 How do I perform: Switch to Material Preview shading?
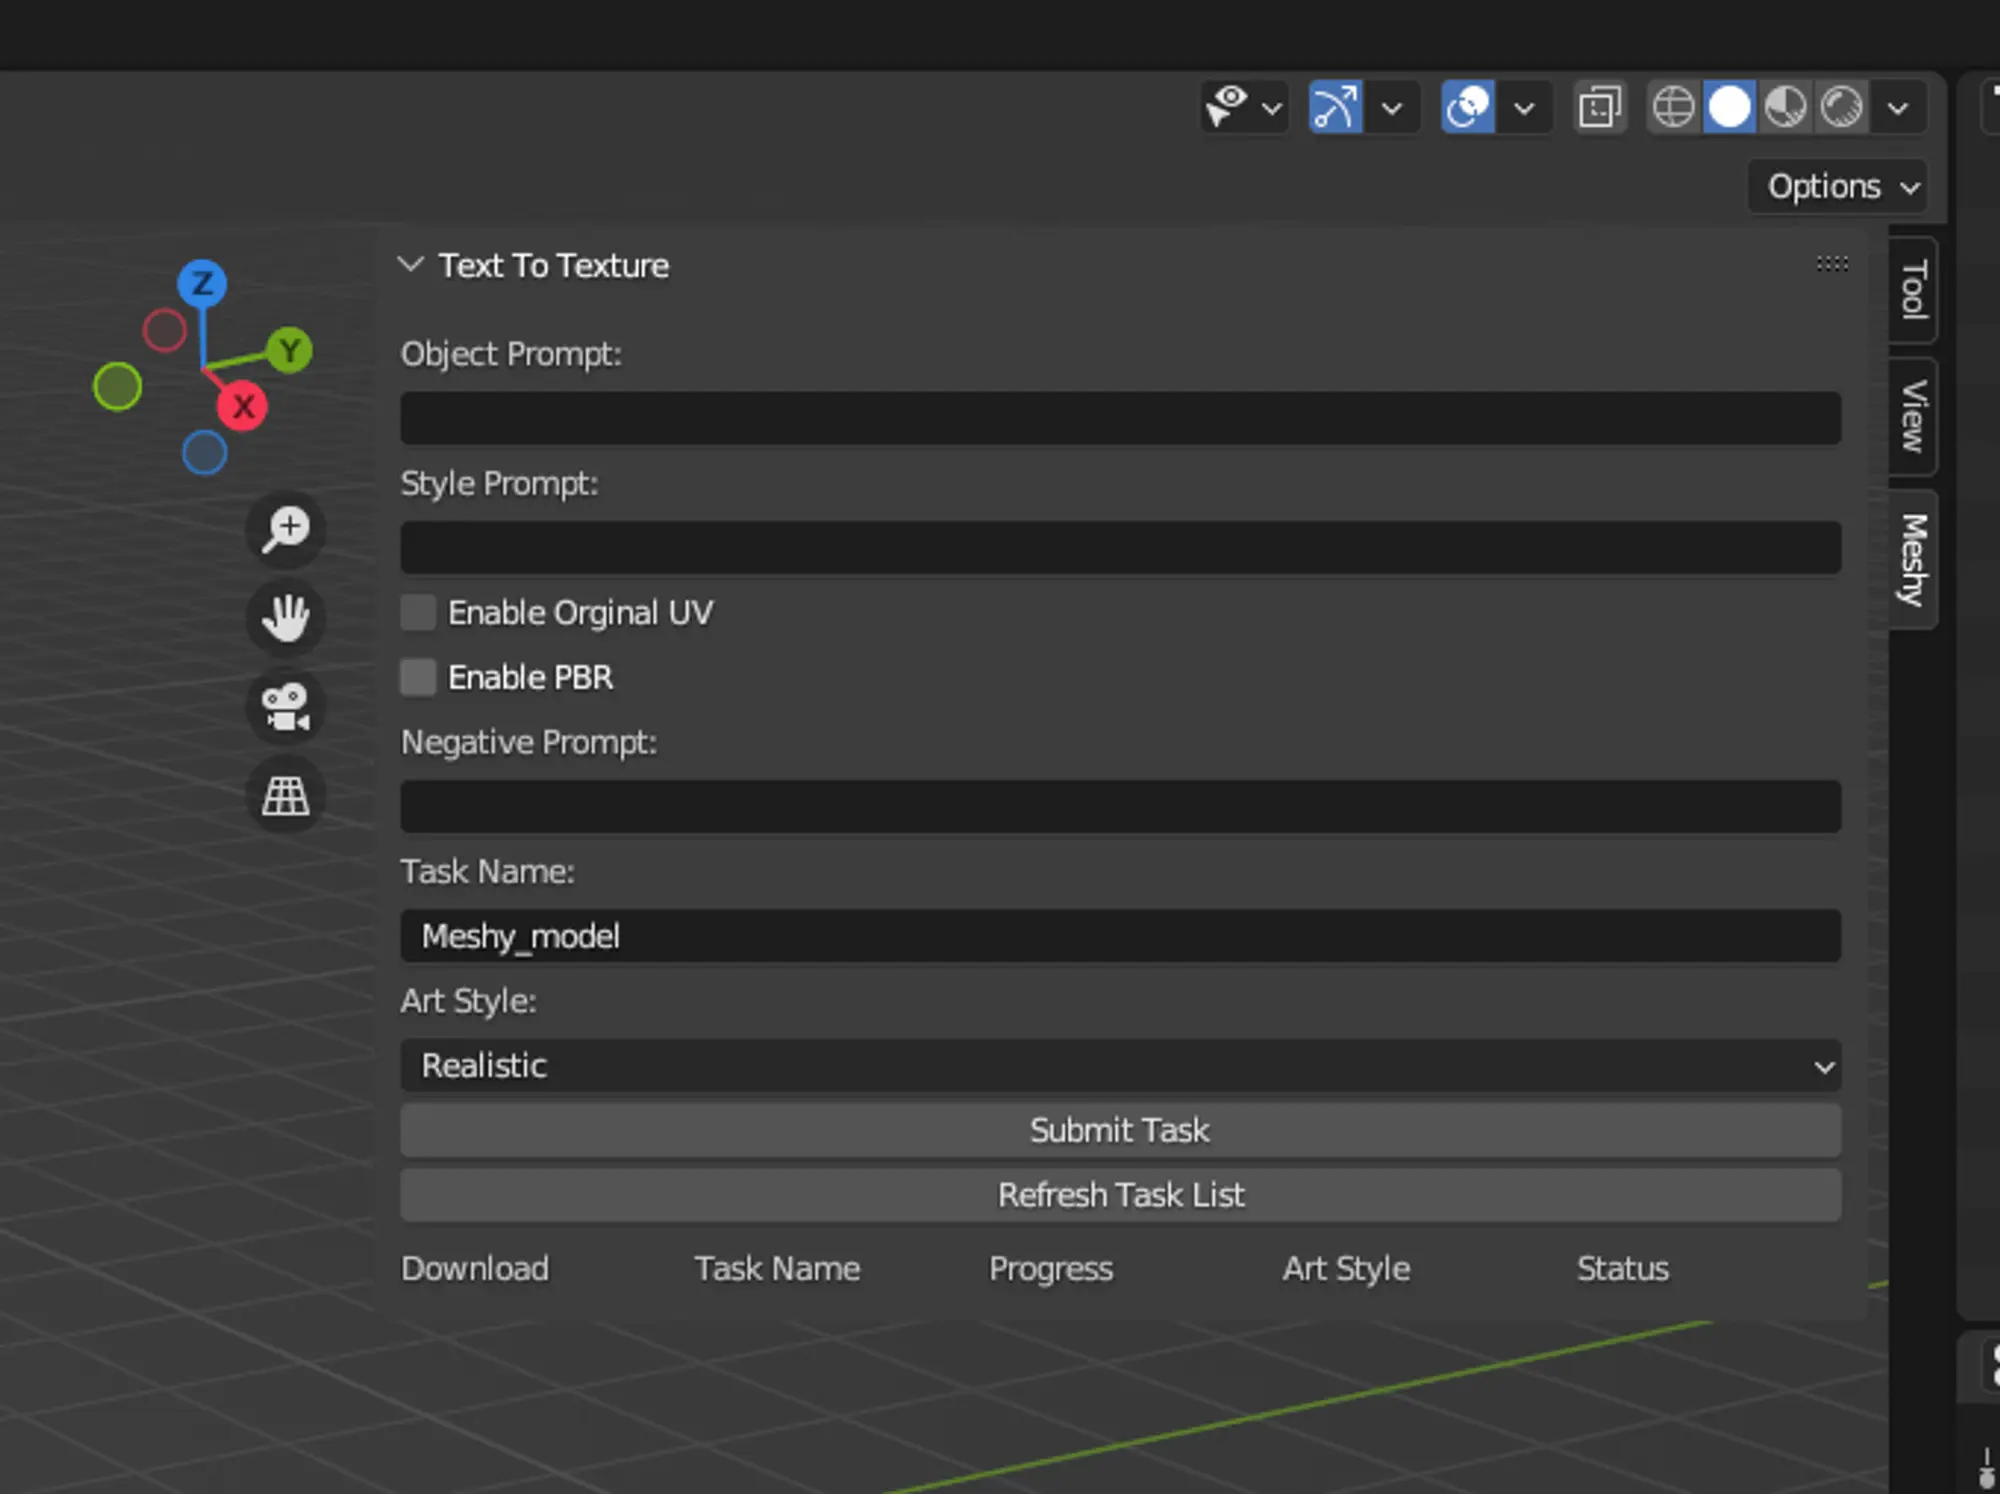pyautogui.click(x=1786, y=106)
